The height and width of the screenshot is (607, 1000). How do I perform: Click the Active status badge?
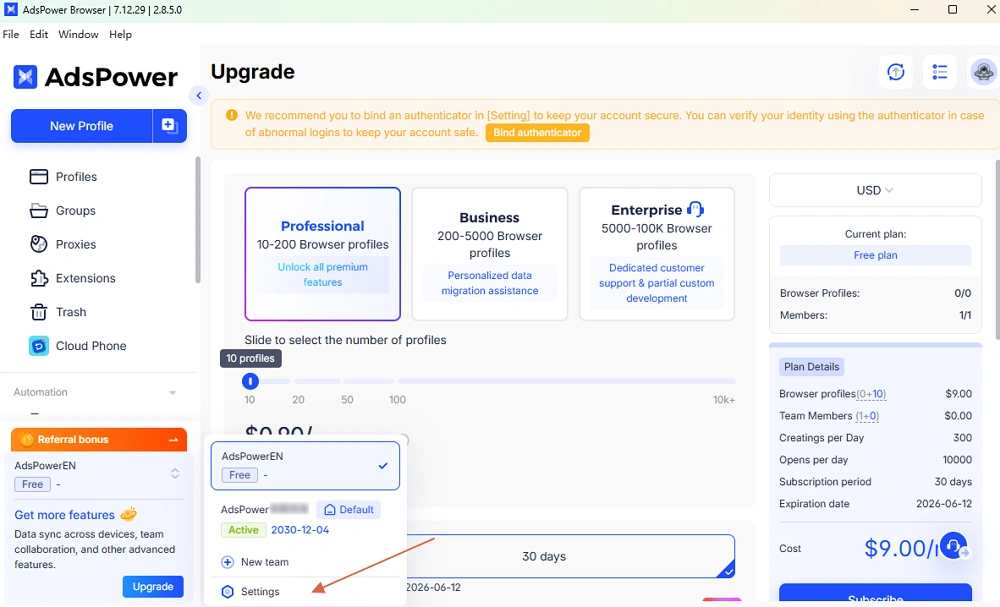(243, 530)
